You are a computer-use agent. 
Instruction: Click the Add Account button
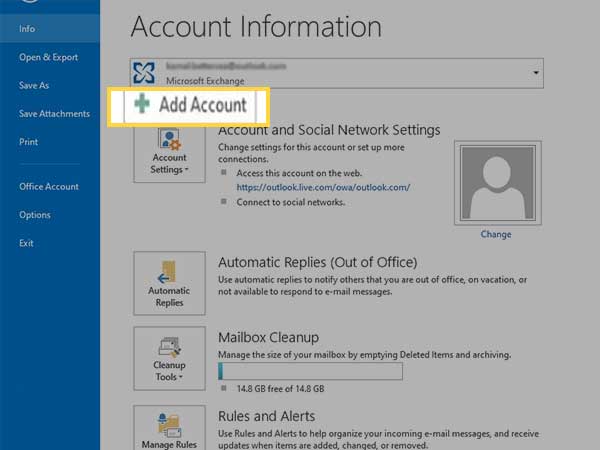point(189,105)
